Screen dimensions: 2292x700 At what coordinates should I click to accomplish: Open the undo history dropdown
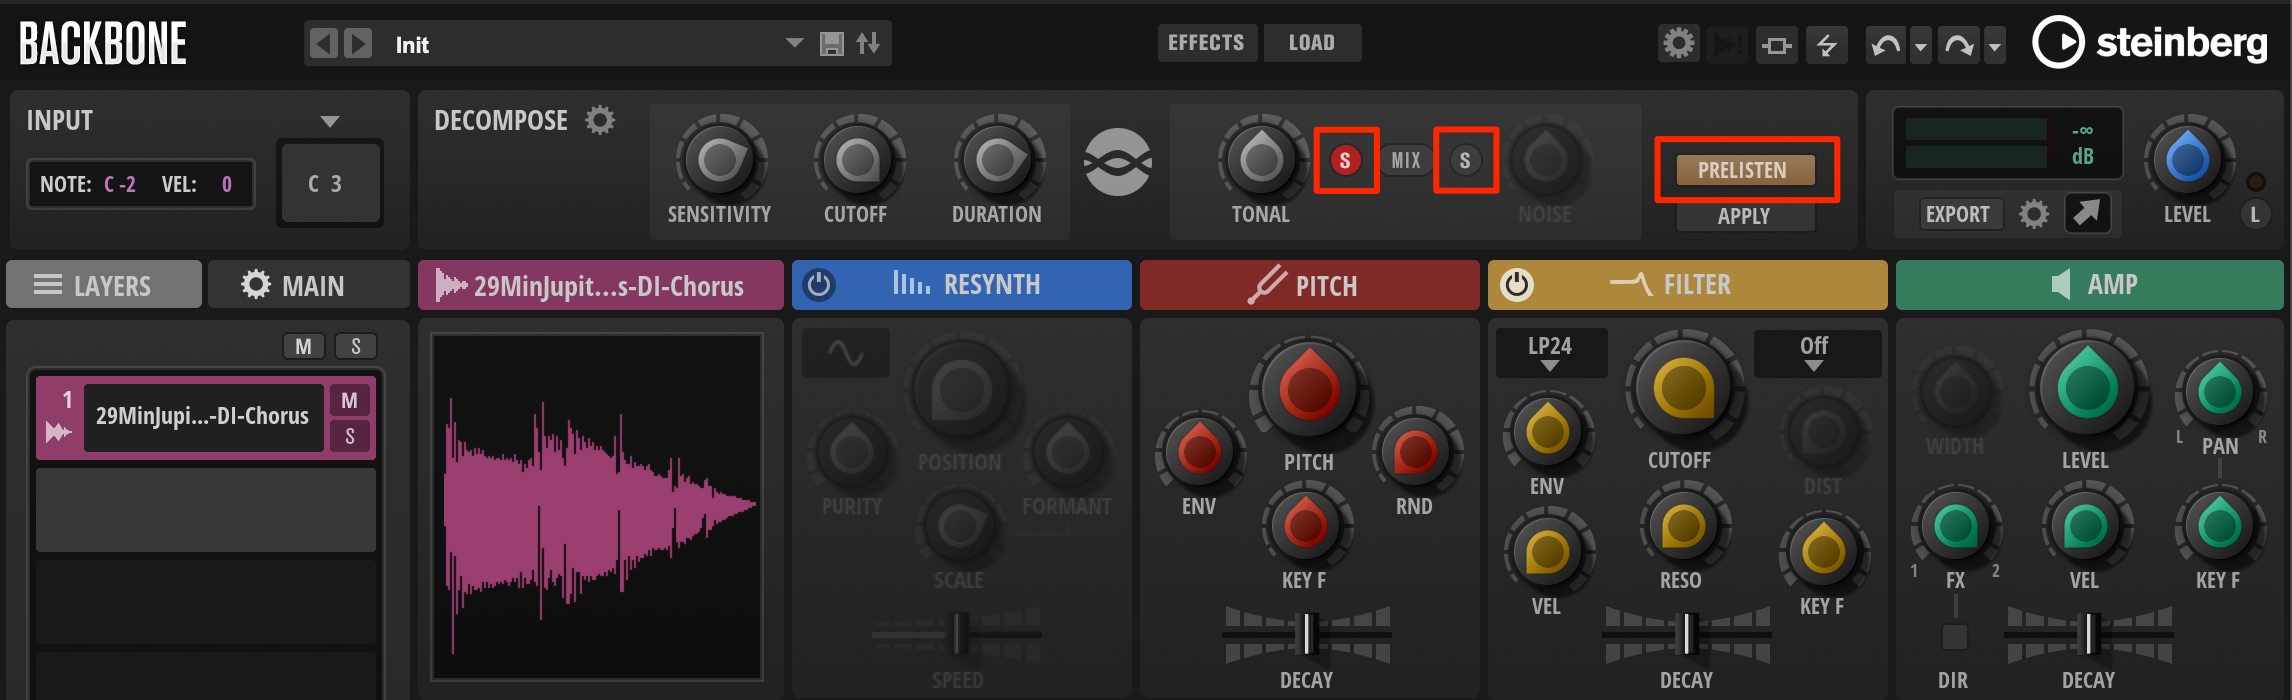pos(1921,46)
